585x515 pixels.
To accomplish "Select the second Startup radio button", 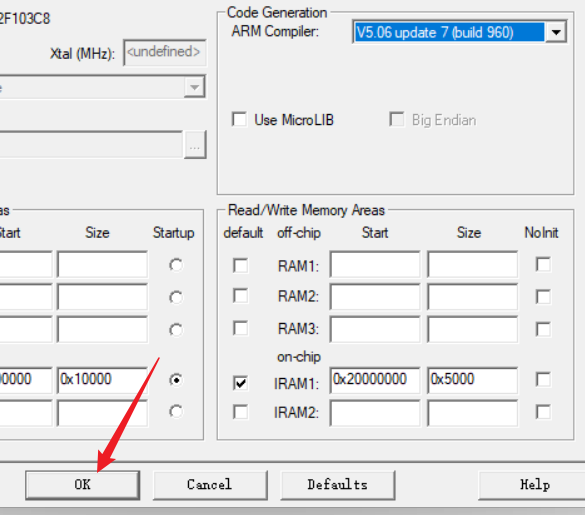I will pyautogui.click(x=176, y=297).
